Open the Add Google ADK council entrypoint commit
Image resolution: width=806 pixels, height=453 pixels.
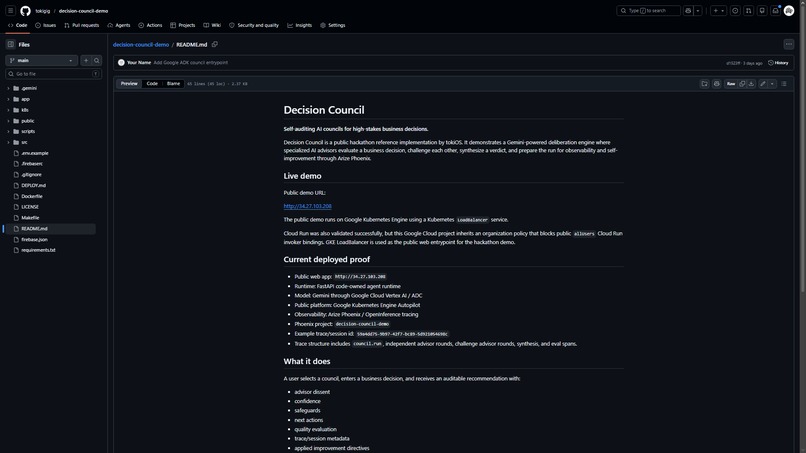coord(191,63)
